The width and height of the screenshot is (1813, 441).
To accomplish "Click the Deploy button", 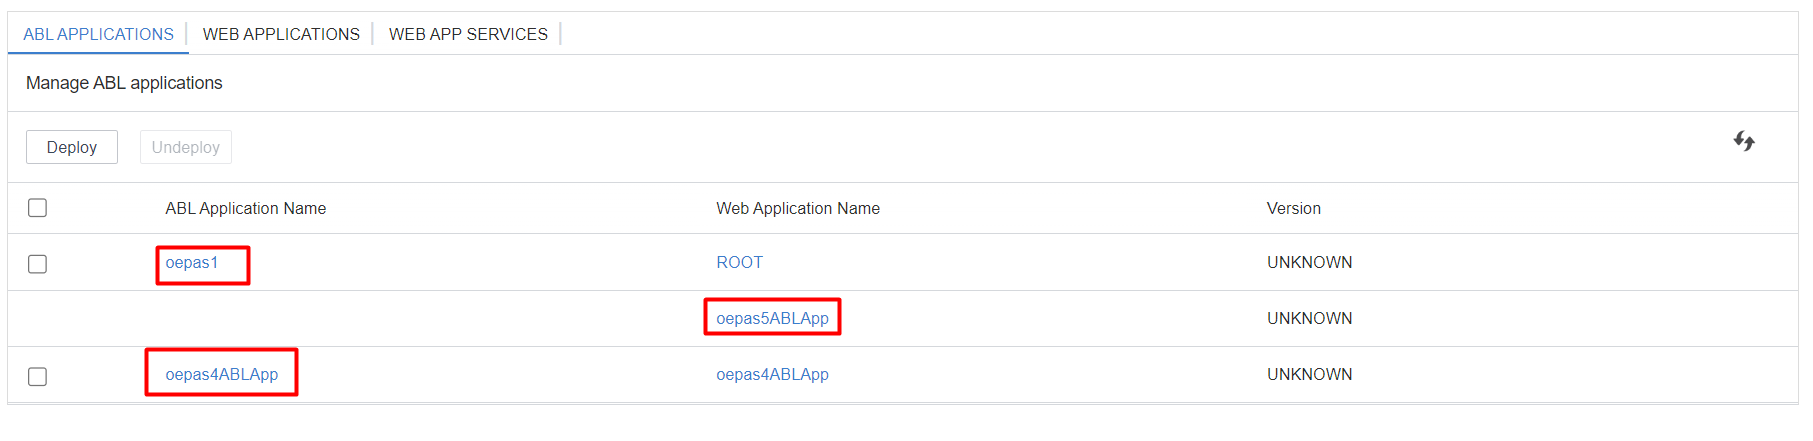I will tap(72, 147).
